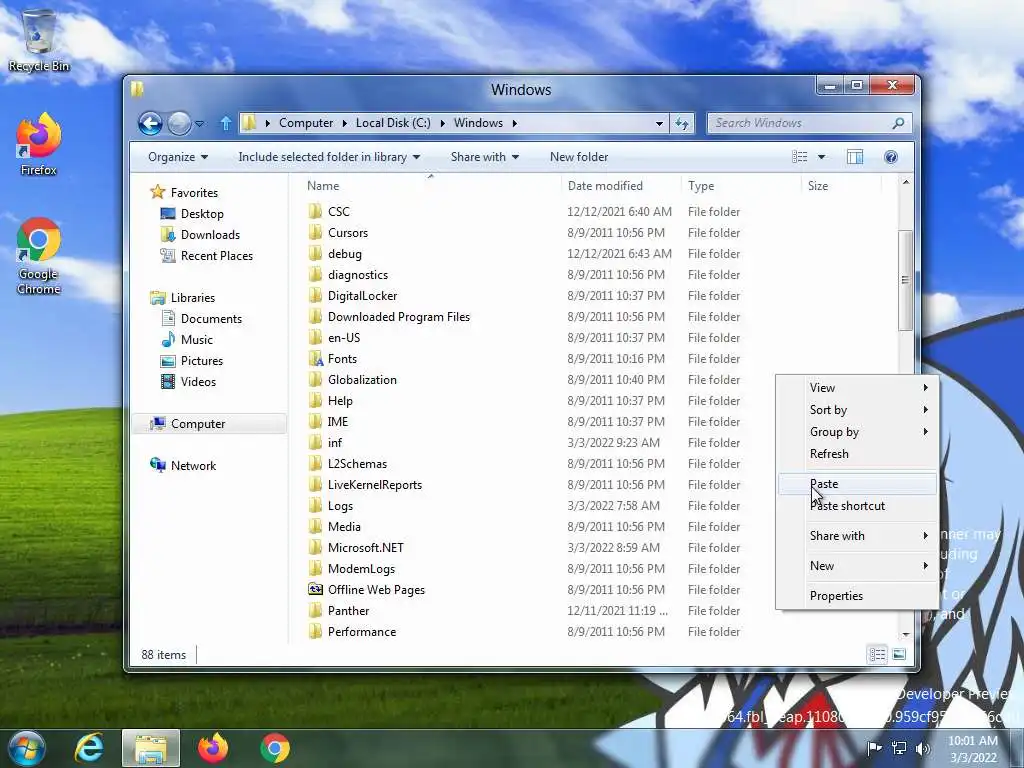Open New submenu in context menu
Viewport: 1024px width, 768px height.
tap(857, 566)
